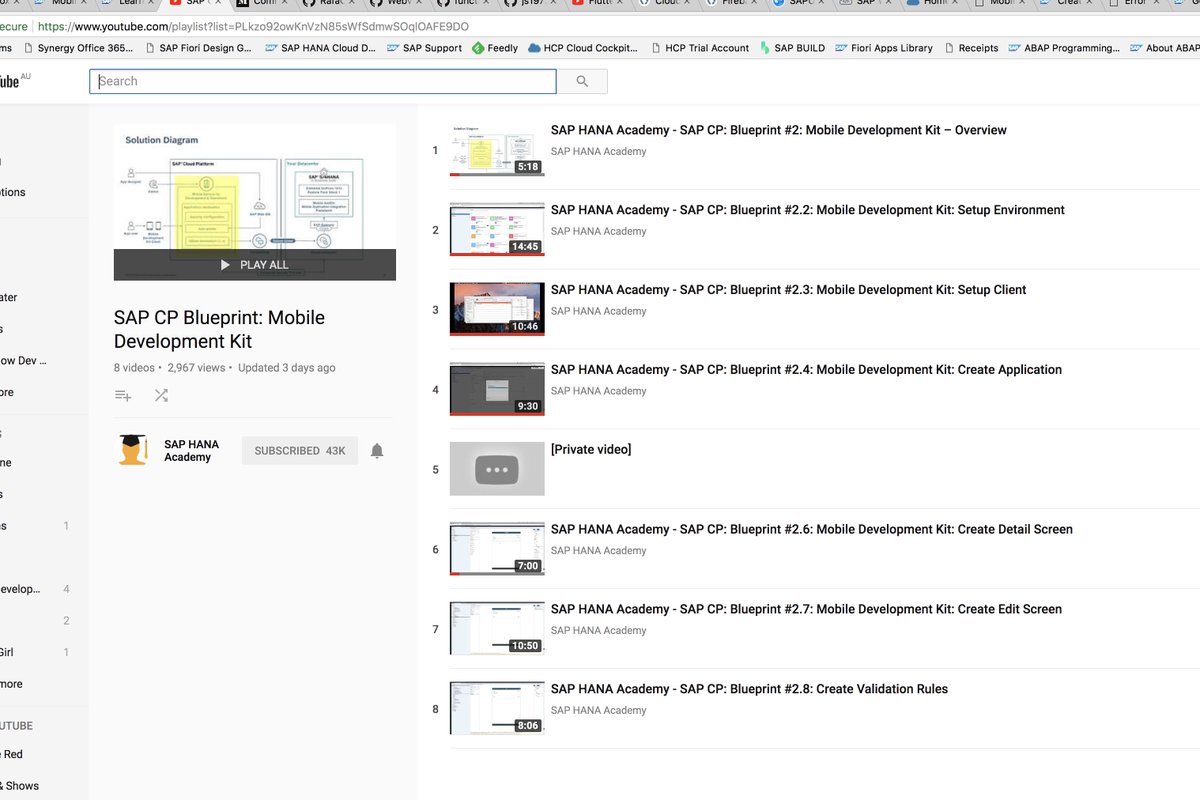Screen dimensions: 1200x800
Task: Open the SAP HANA Academy channel avatar
Action: tap(133, 450)
